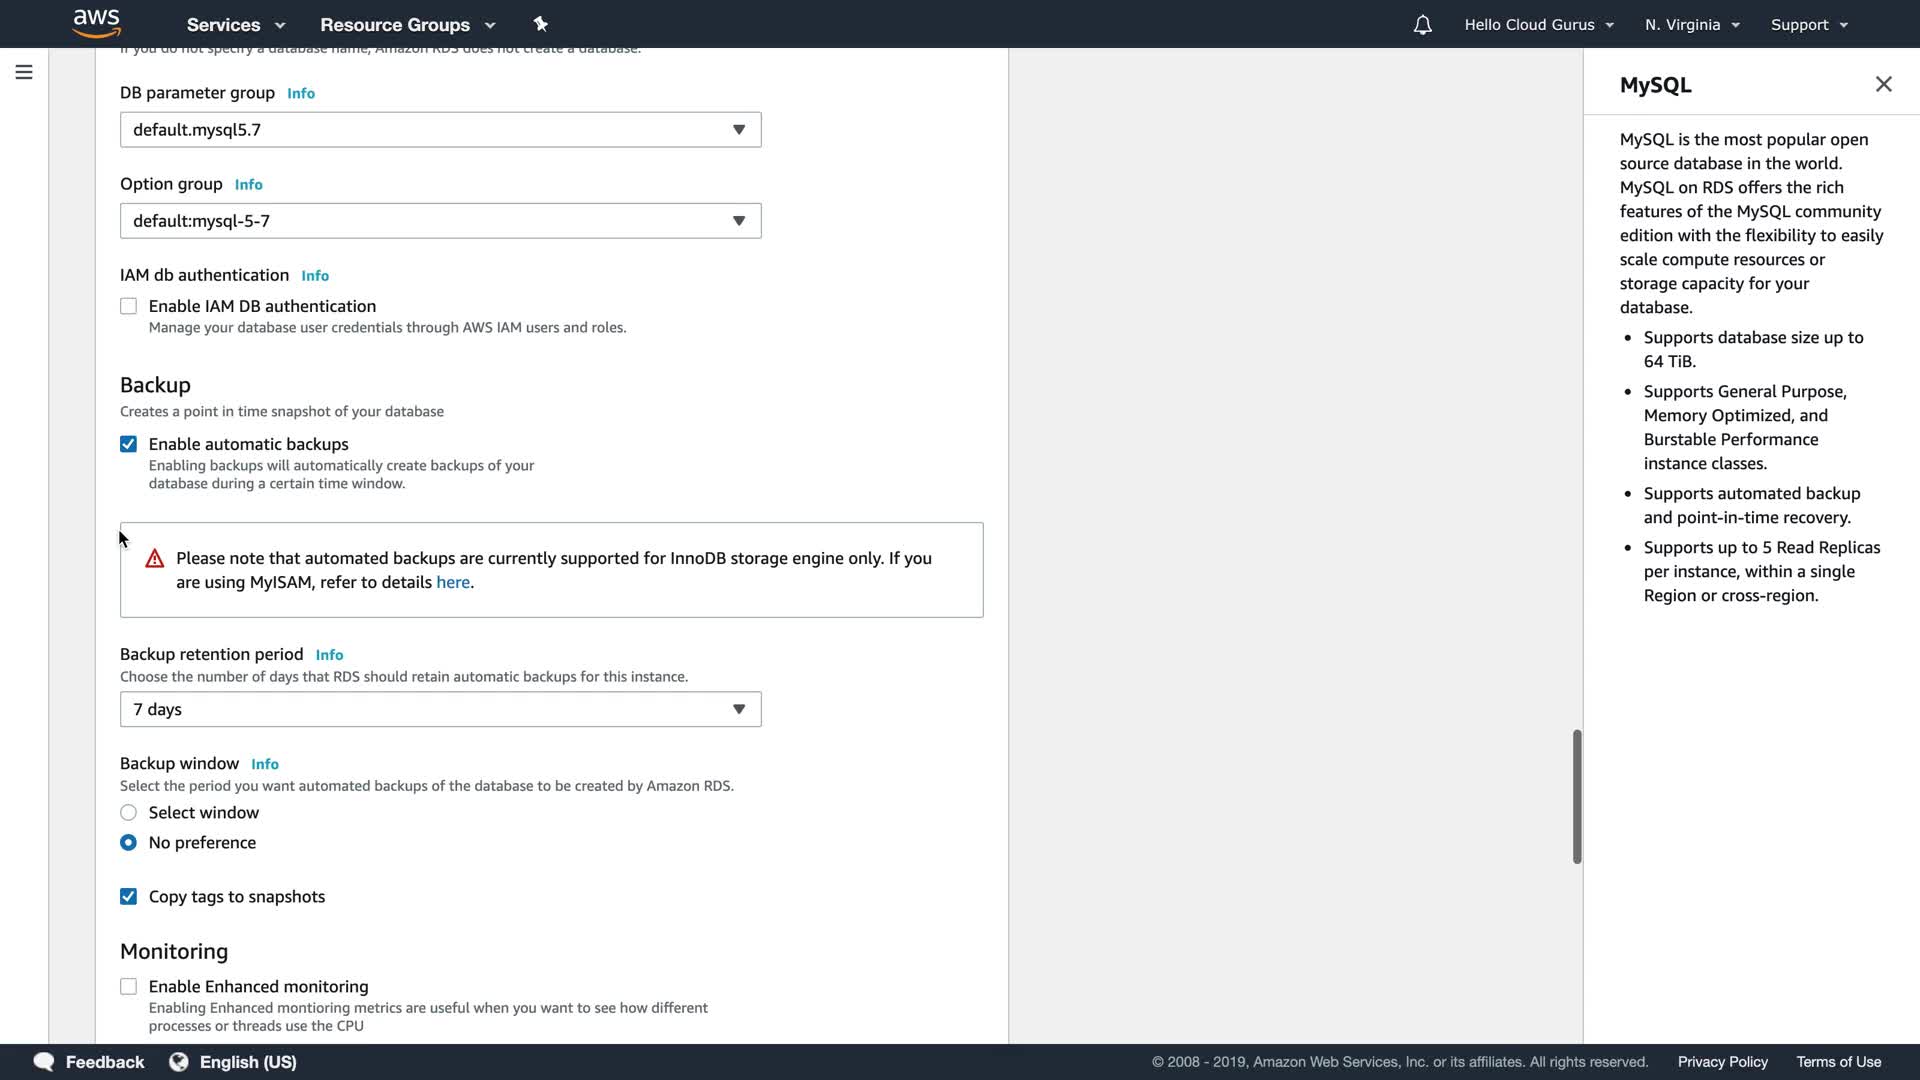Click Info link beside Backup window
Image resolution: width=1920 pixels, height=1080 pixels.
point(264,764)
